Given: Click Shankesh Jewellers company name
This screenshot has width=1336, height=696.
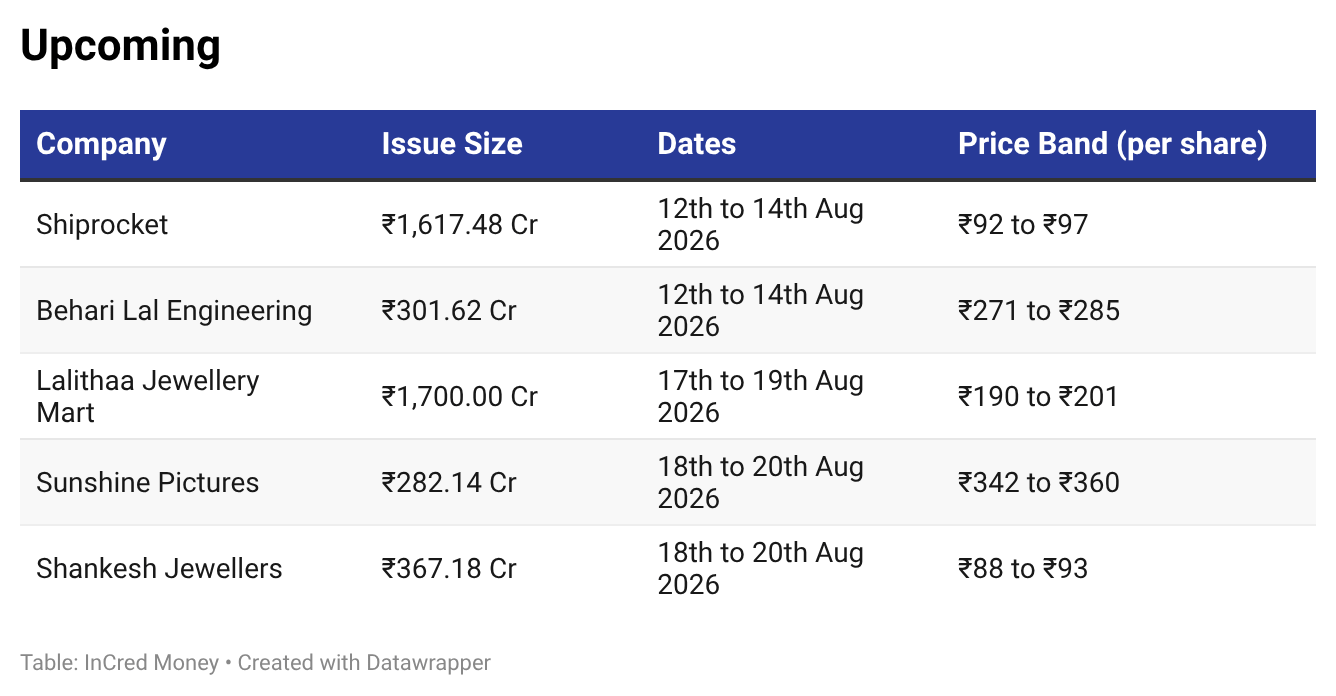Looking at the screenshot, I should tap(160, 569).
